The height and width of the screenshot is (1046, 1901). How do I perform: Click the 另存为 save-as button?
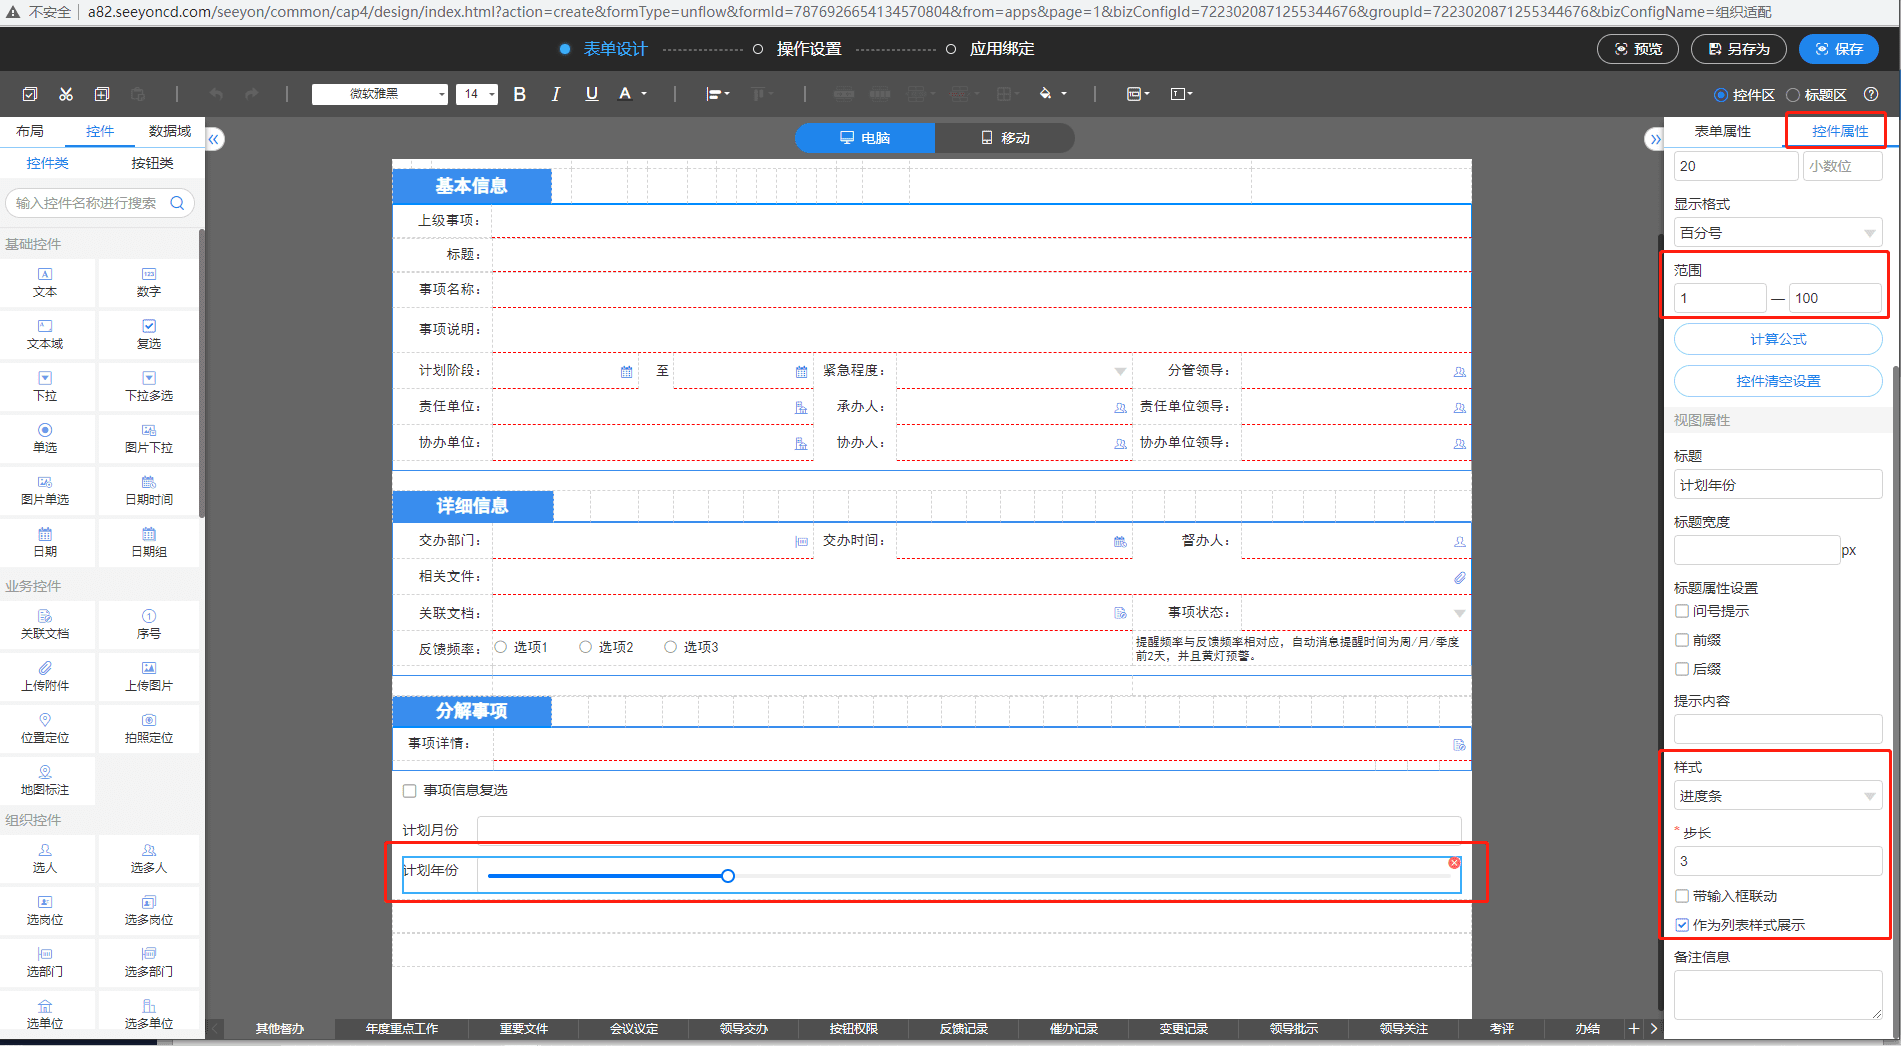[x=1739, y=49]
